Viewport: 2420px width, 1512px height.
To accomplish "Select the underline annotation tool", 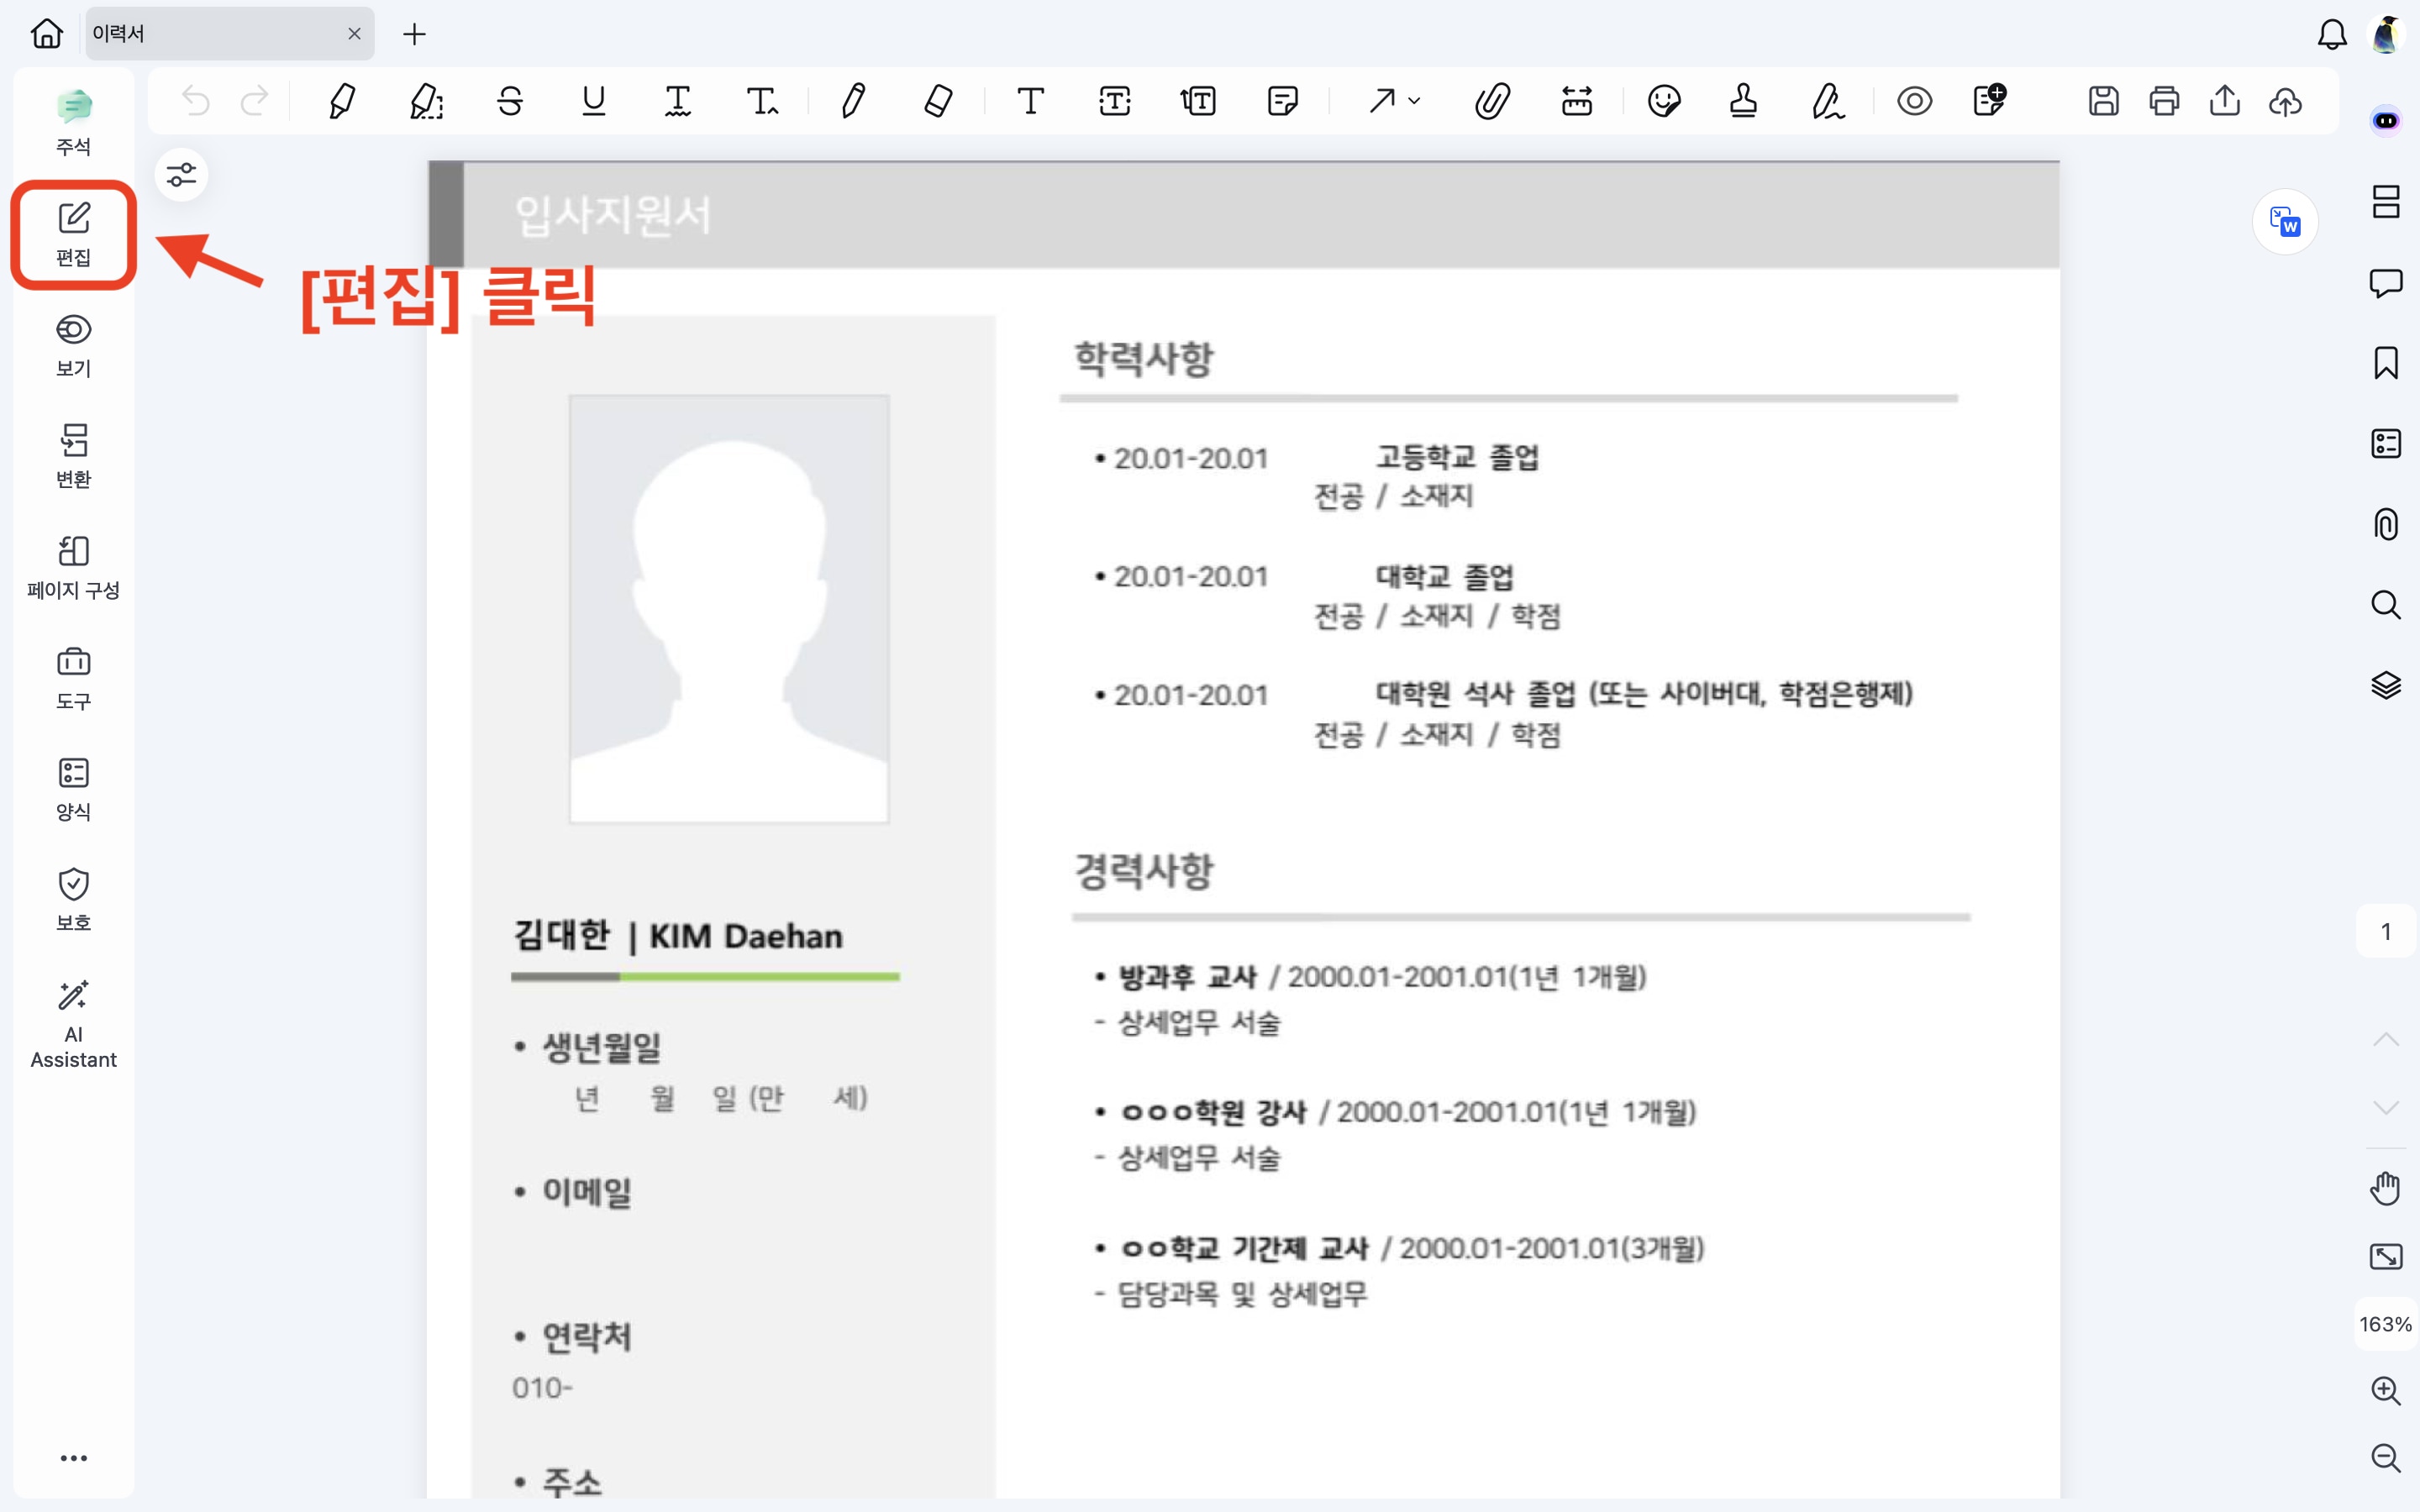I will point(594,101).
